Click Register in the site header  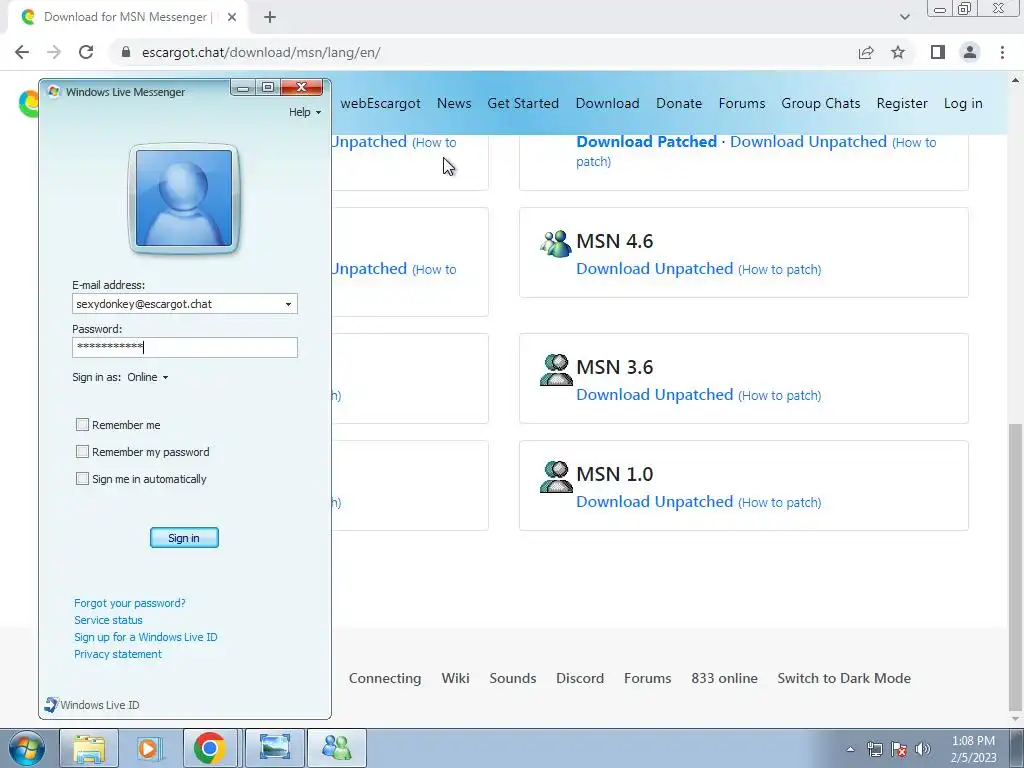(x=902, y=103)
